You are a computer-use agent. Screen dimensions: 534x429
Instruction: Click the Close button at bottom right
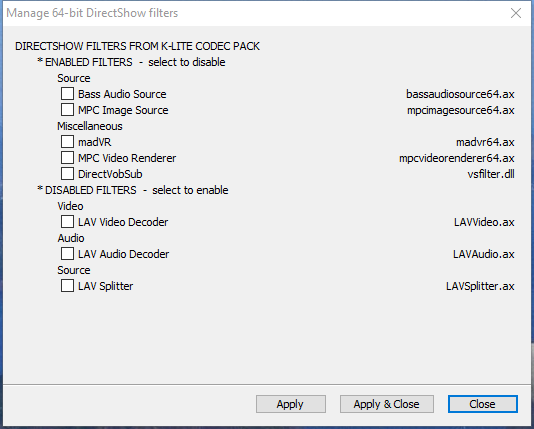pos(483,404)
